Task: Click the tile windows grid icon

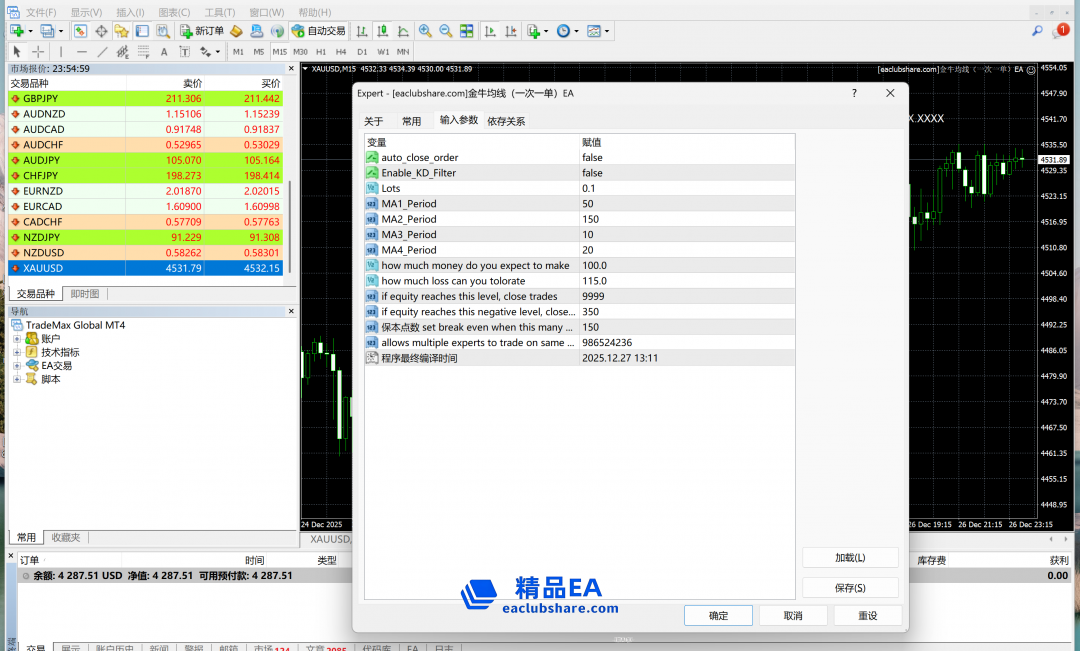Action: pos(466,31)
